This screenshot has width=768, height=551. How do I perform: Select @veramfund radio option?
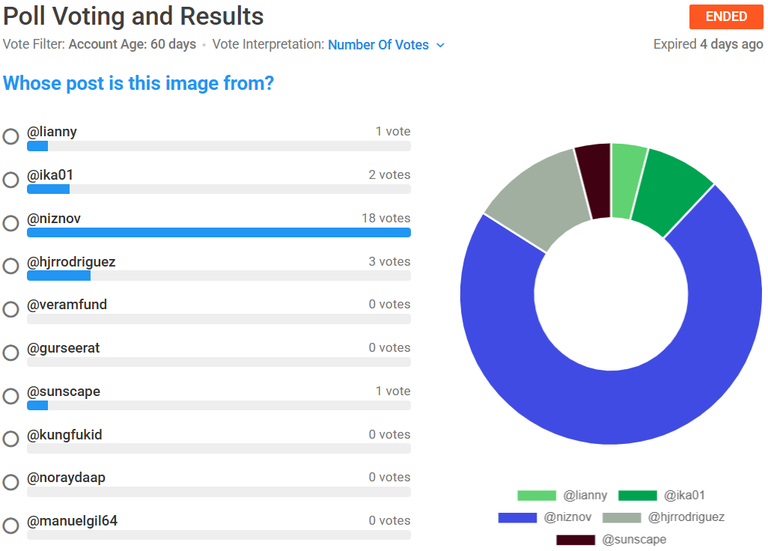(x=11, y=309)
